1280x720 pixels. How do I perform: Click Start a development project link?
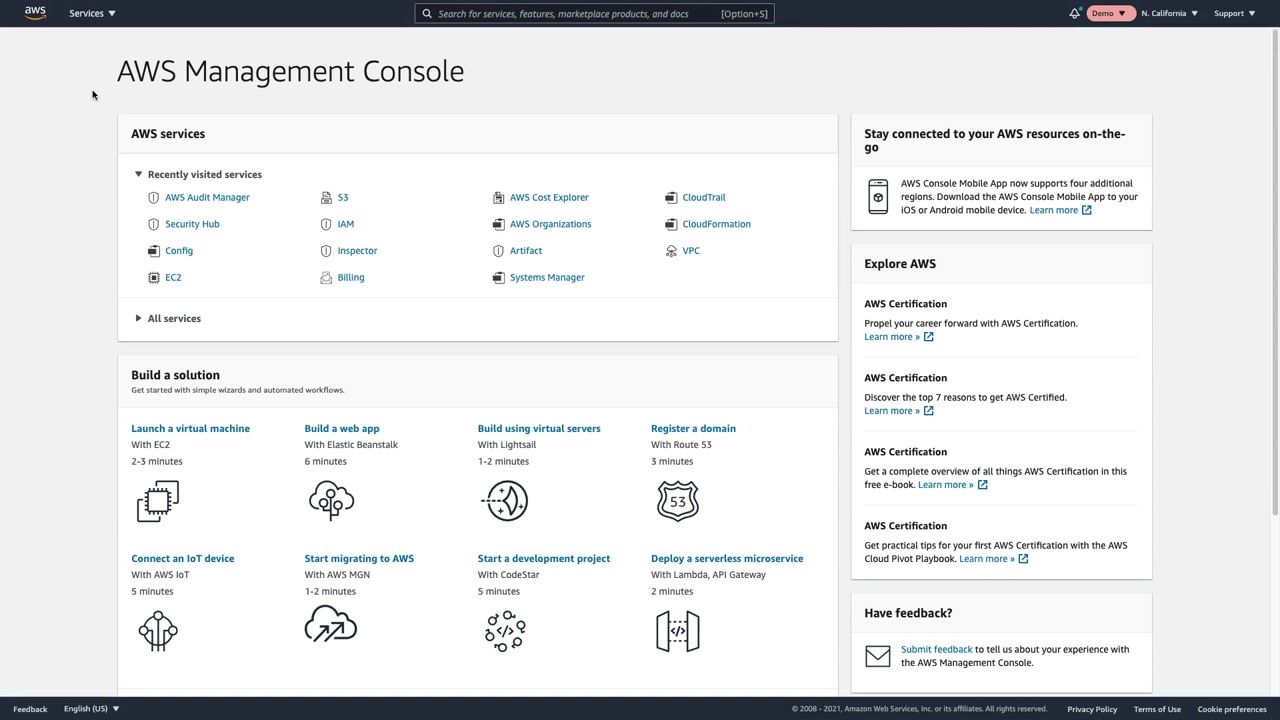pyautogui.click(x=544, y=559)
